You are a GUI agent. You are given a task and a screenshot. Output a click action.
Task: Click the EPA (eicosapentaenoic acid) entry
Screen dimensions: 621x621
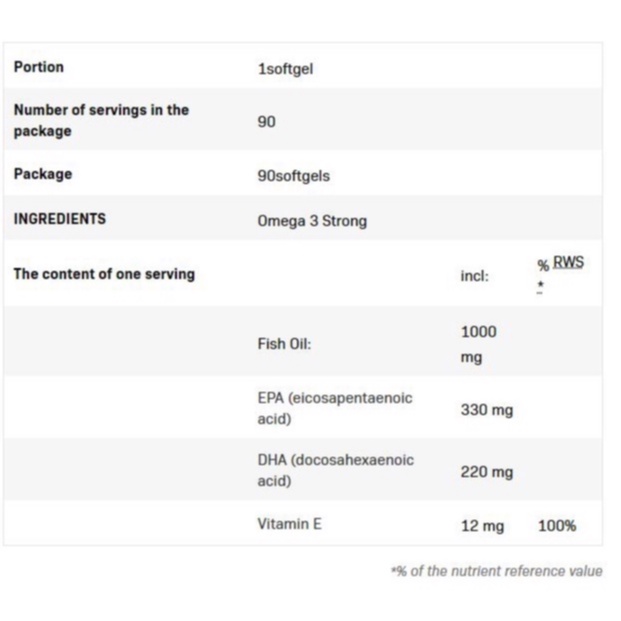334,408
